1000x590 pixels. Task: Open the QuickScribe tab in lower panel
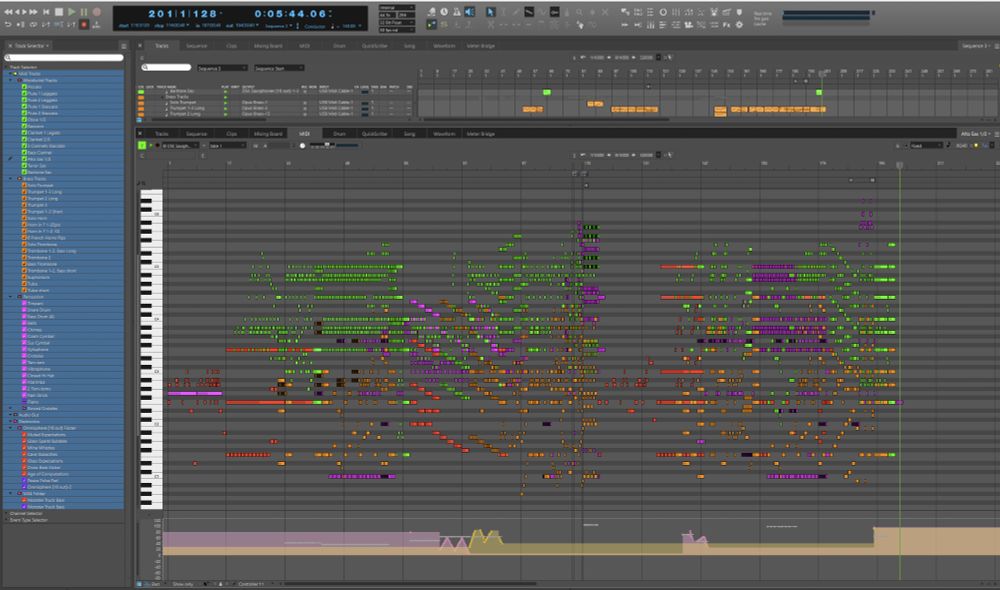pos(374,134)
